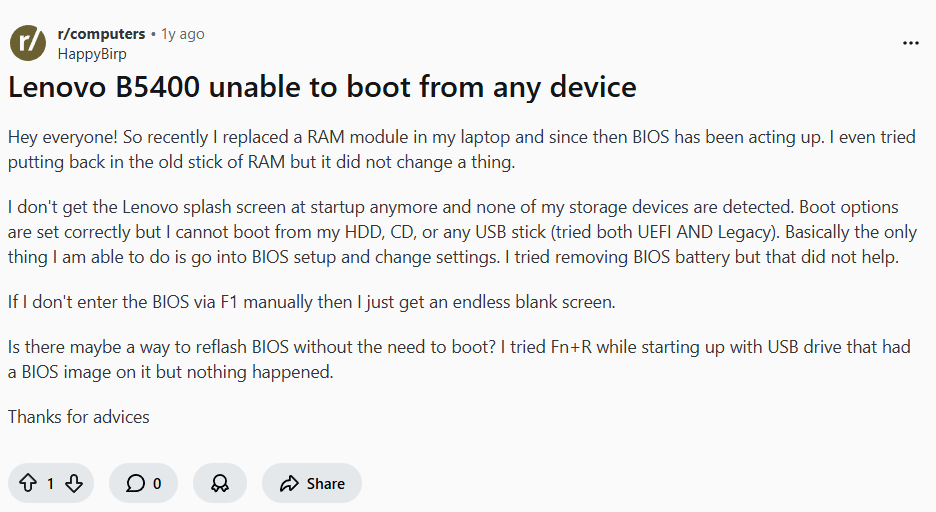
Task: Upvote the Lenovo B5400 post
Action: click(27, 484)
